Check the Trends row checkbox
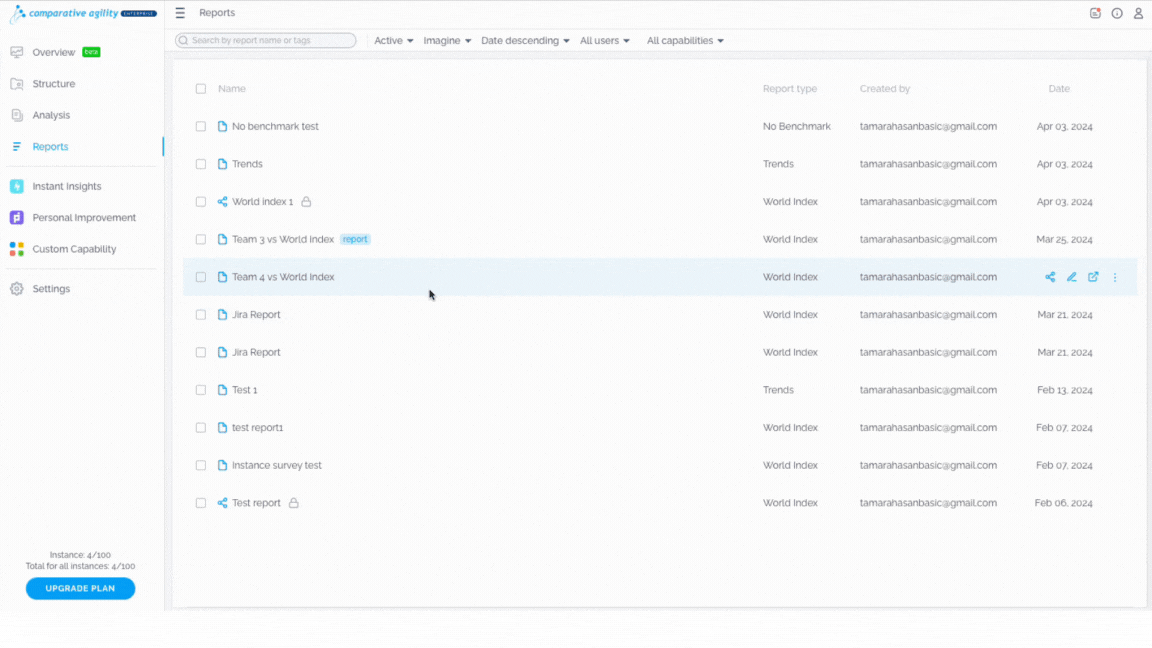This screenshot has height=648, width=1152. click(x=201, y=164)
